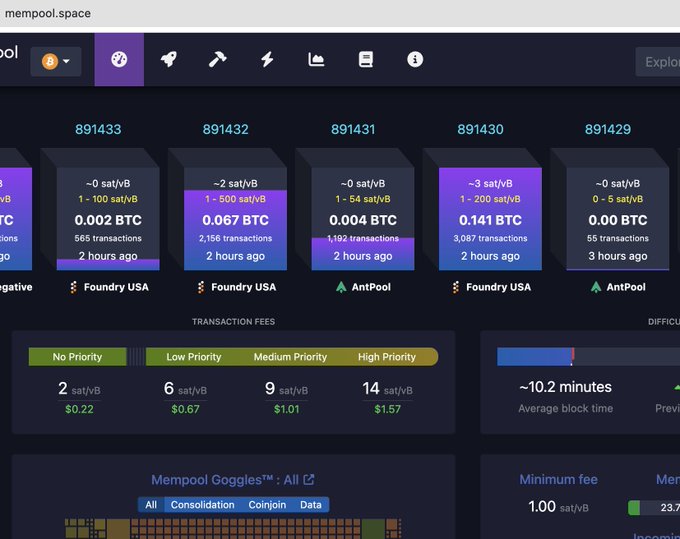Click the 14 sat/vB high priority value
The image size is (680, 539).
[x=387, y=389]
